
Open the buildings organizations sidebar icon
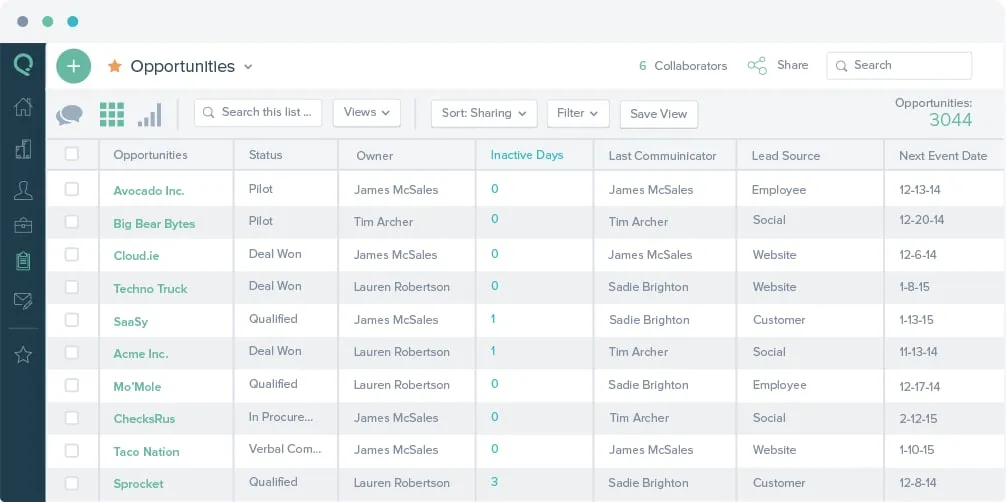tap(23, 150)
